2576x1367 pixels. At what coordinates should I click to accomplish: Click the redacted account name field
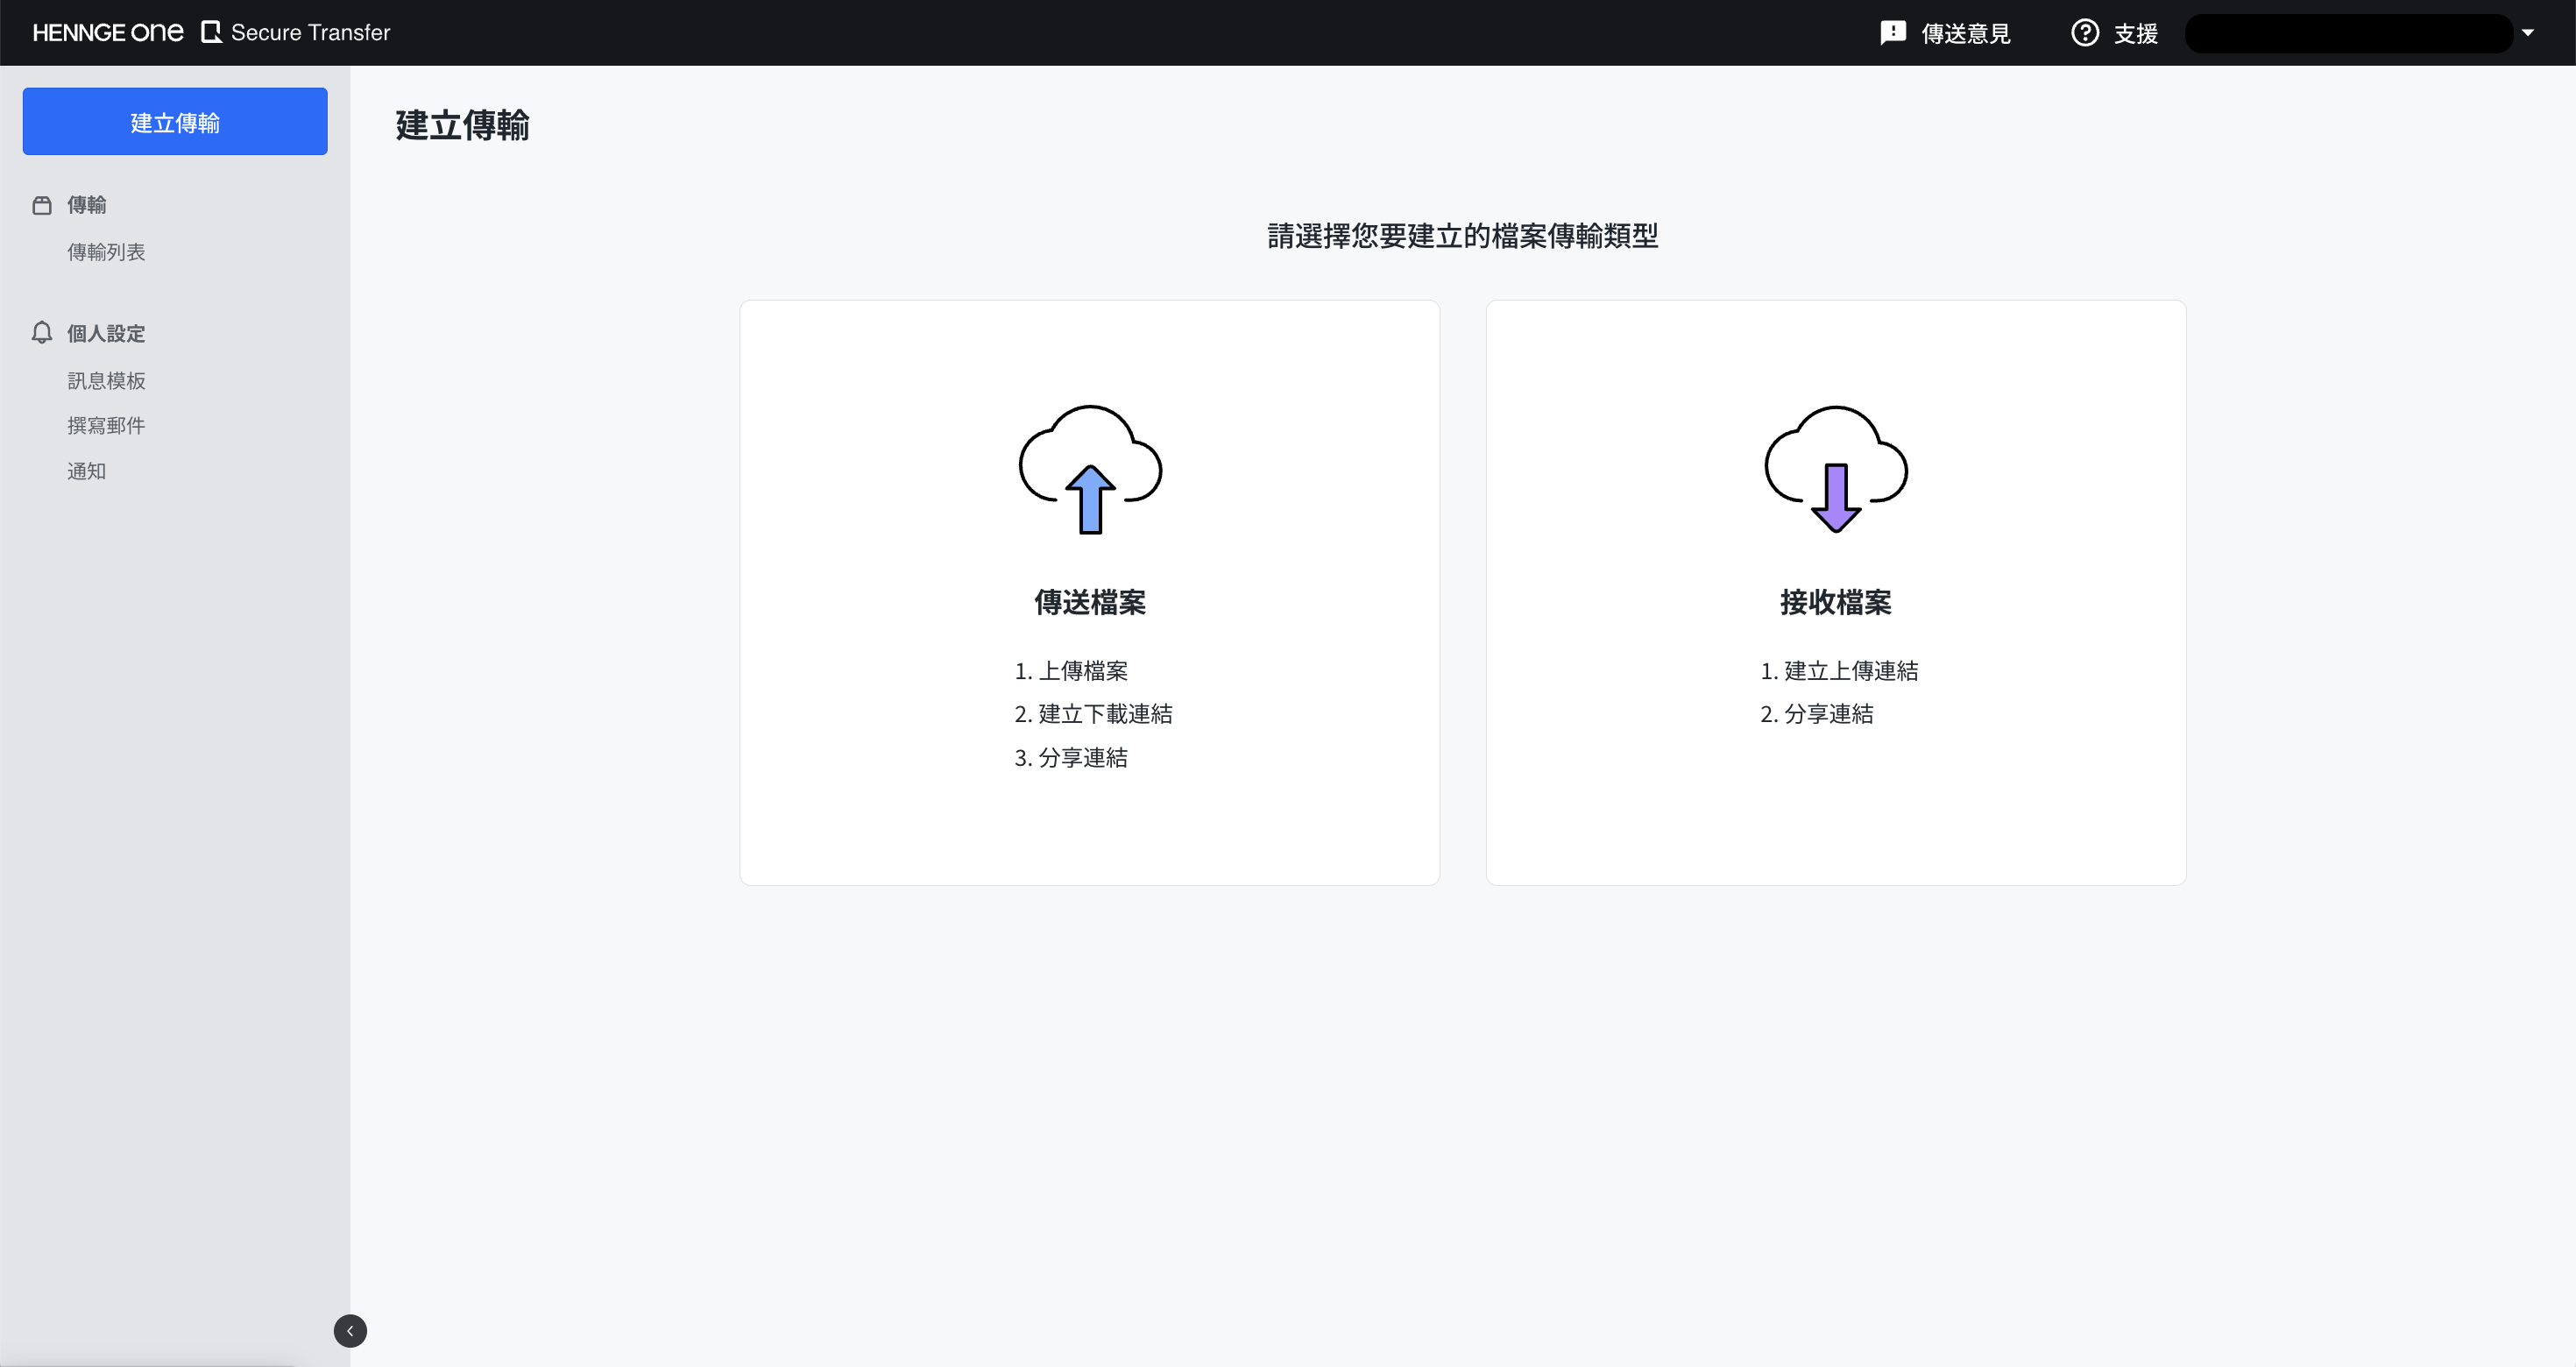click(x=2348, y=33)
